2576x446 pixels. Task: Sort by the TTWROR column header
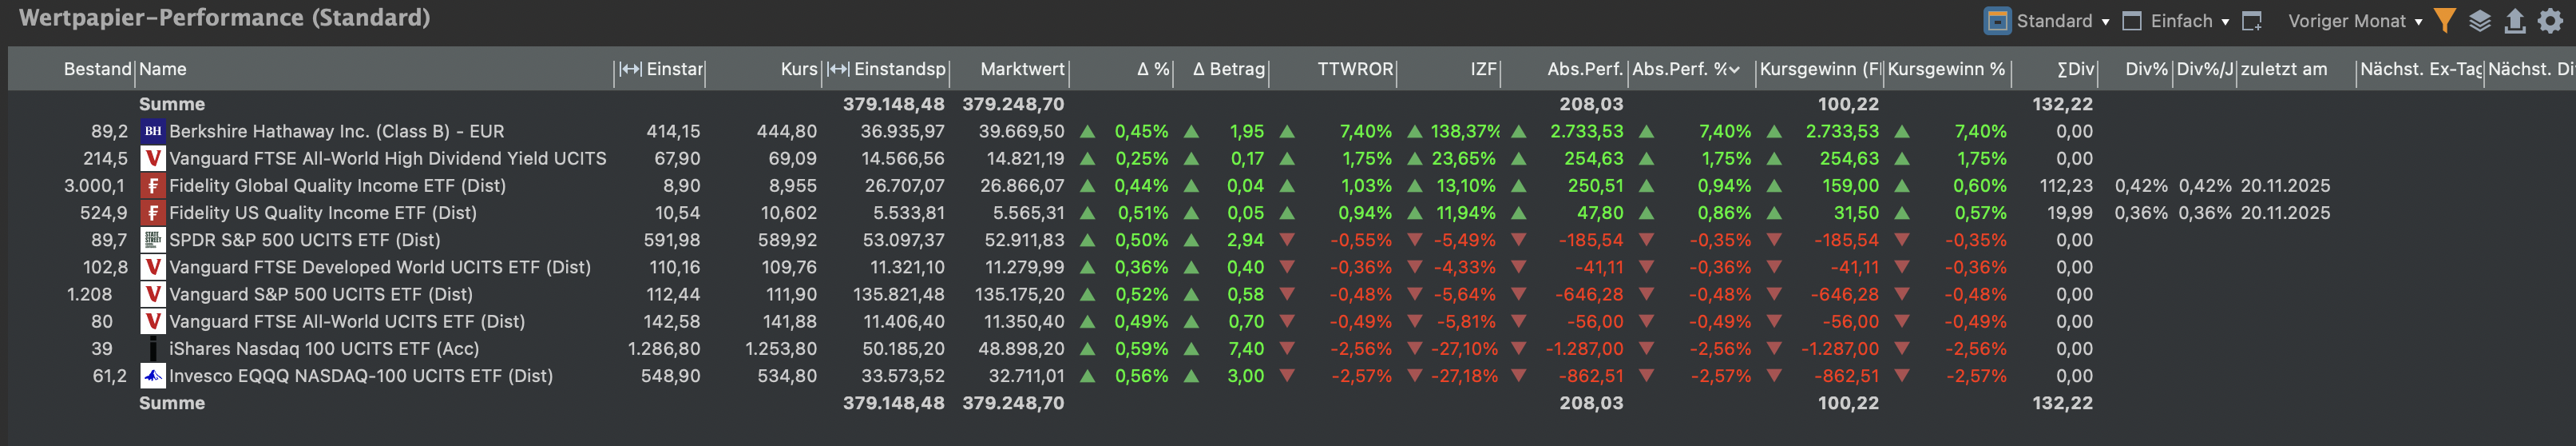pos(1354,69)
